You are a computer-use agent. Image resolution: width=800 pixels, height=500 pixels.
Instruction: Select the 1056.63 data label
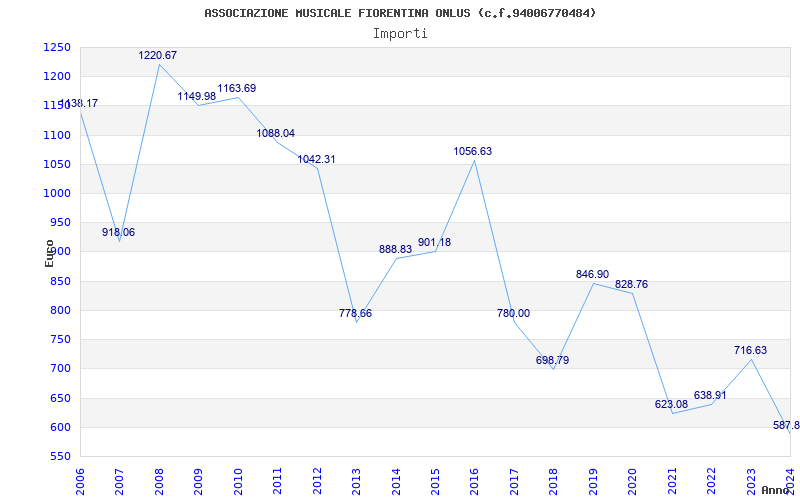(x=473, y=152)
